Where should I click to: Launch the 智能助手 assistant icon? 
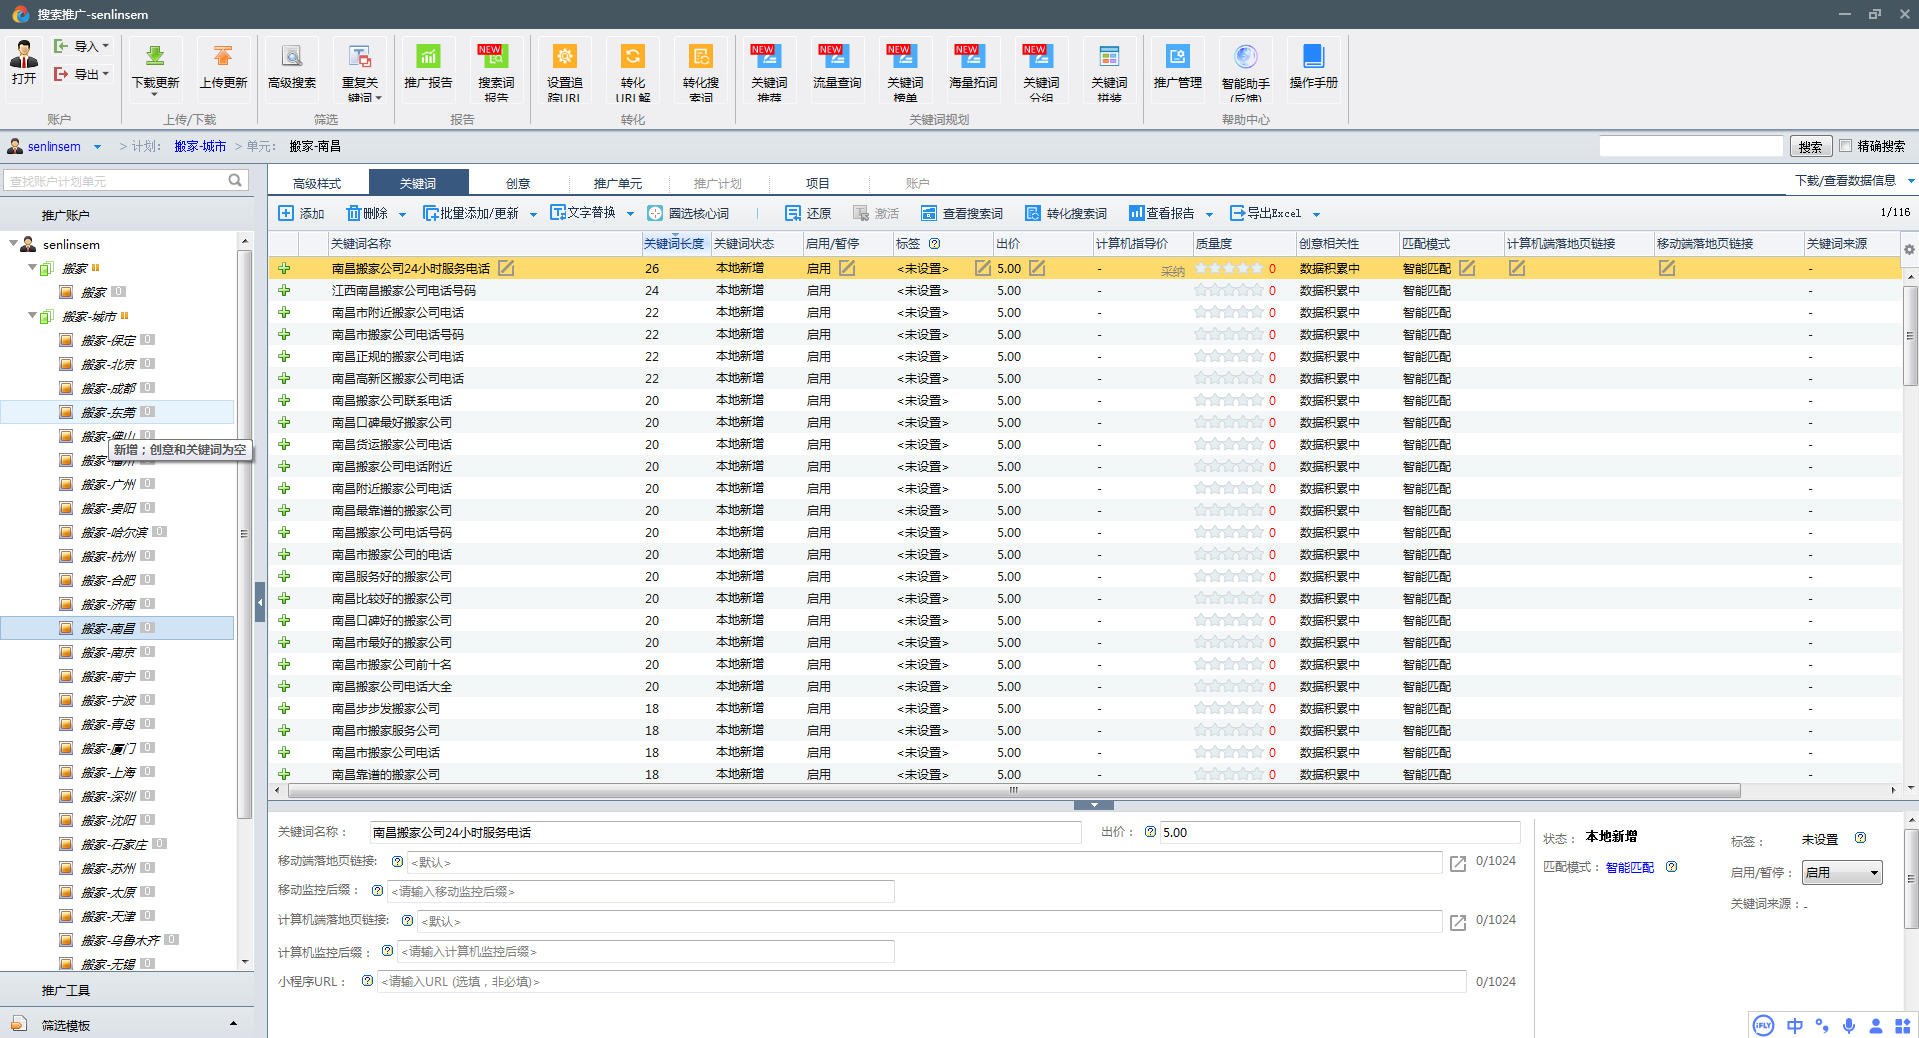[x=1245, y=57]
